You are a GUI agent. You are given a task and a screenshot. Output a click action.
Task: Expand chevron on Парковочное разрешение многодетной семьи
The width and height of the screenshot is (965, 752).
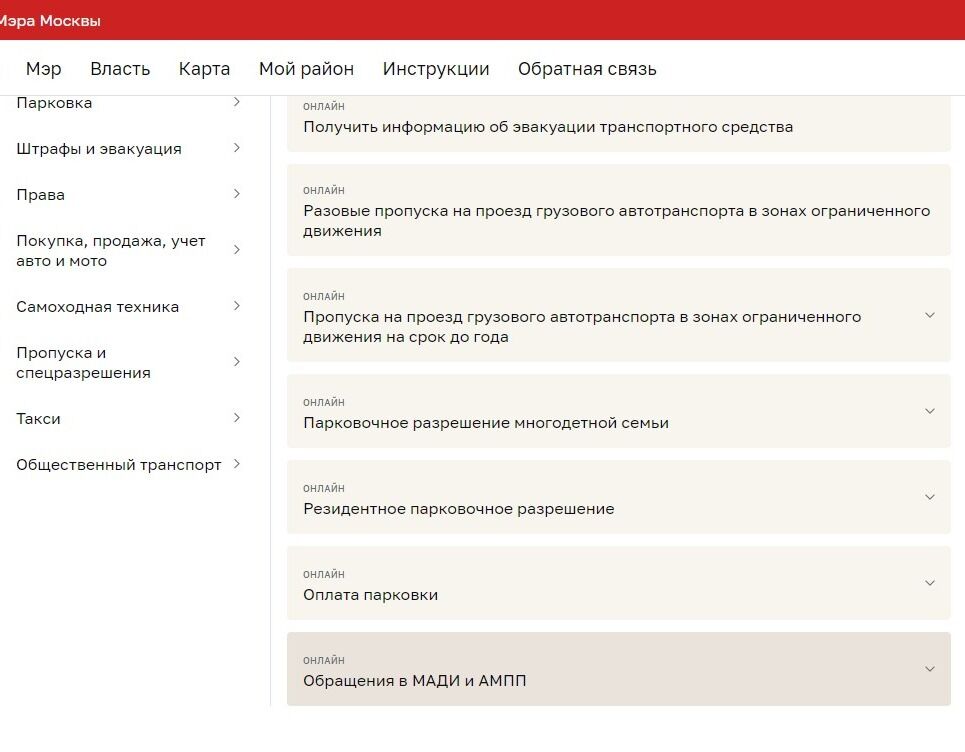930,411
